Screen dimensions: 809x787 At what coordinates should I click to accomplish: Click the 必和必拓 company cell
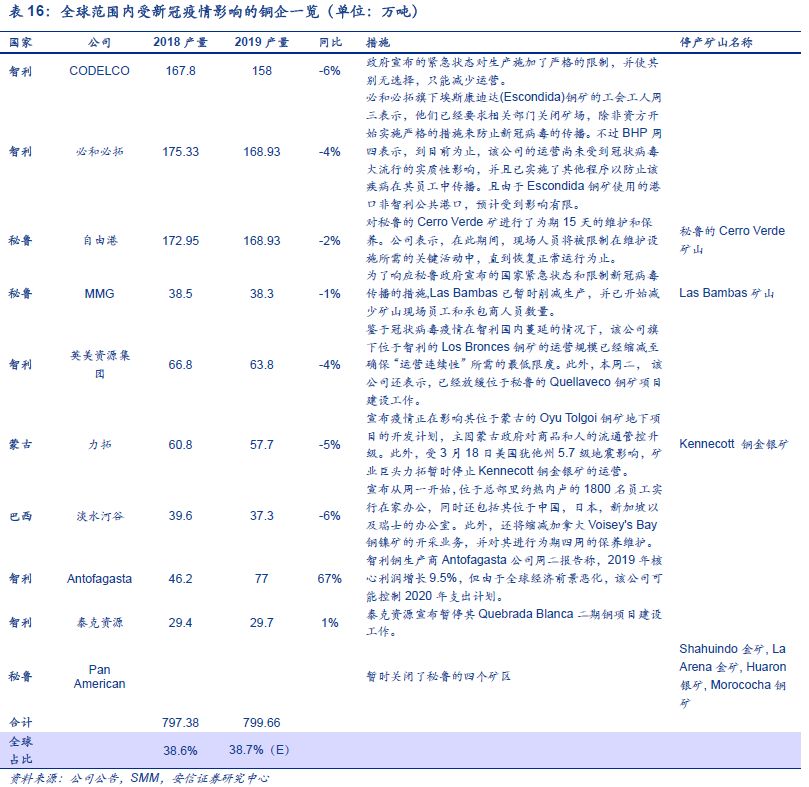point(99,152)
